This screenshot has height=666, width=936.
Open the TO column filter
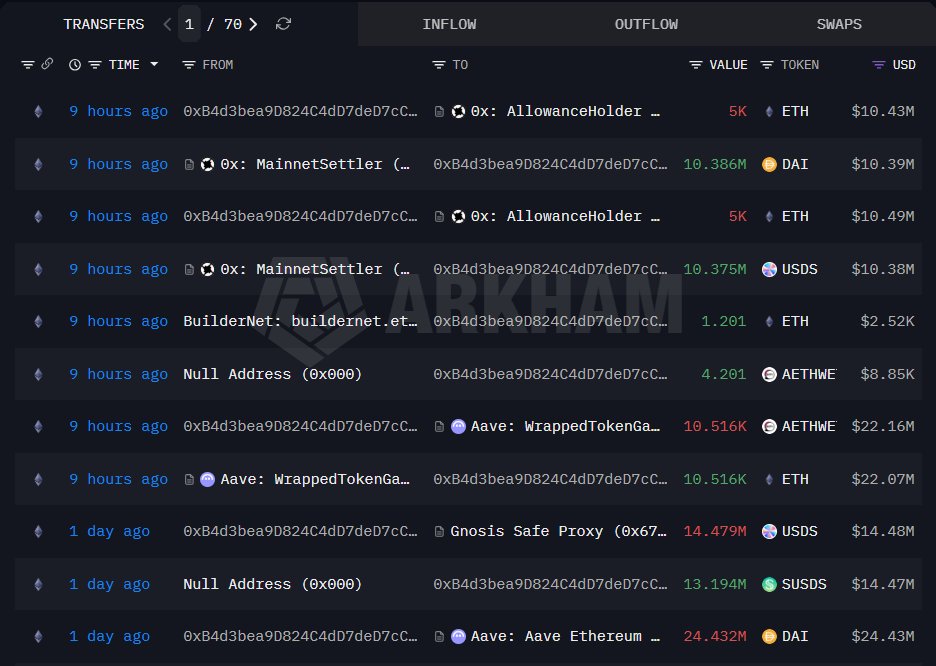click(x=439, y=64)
